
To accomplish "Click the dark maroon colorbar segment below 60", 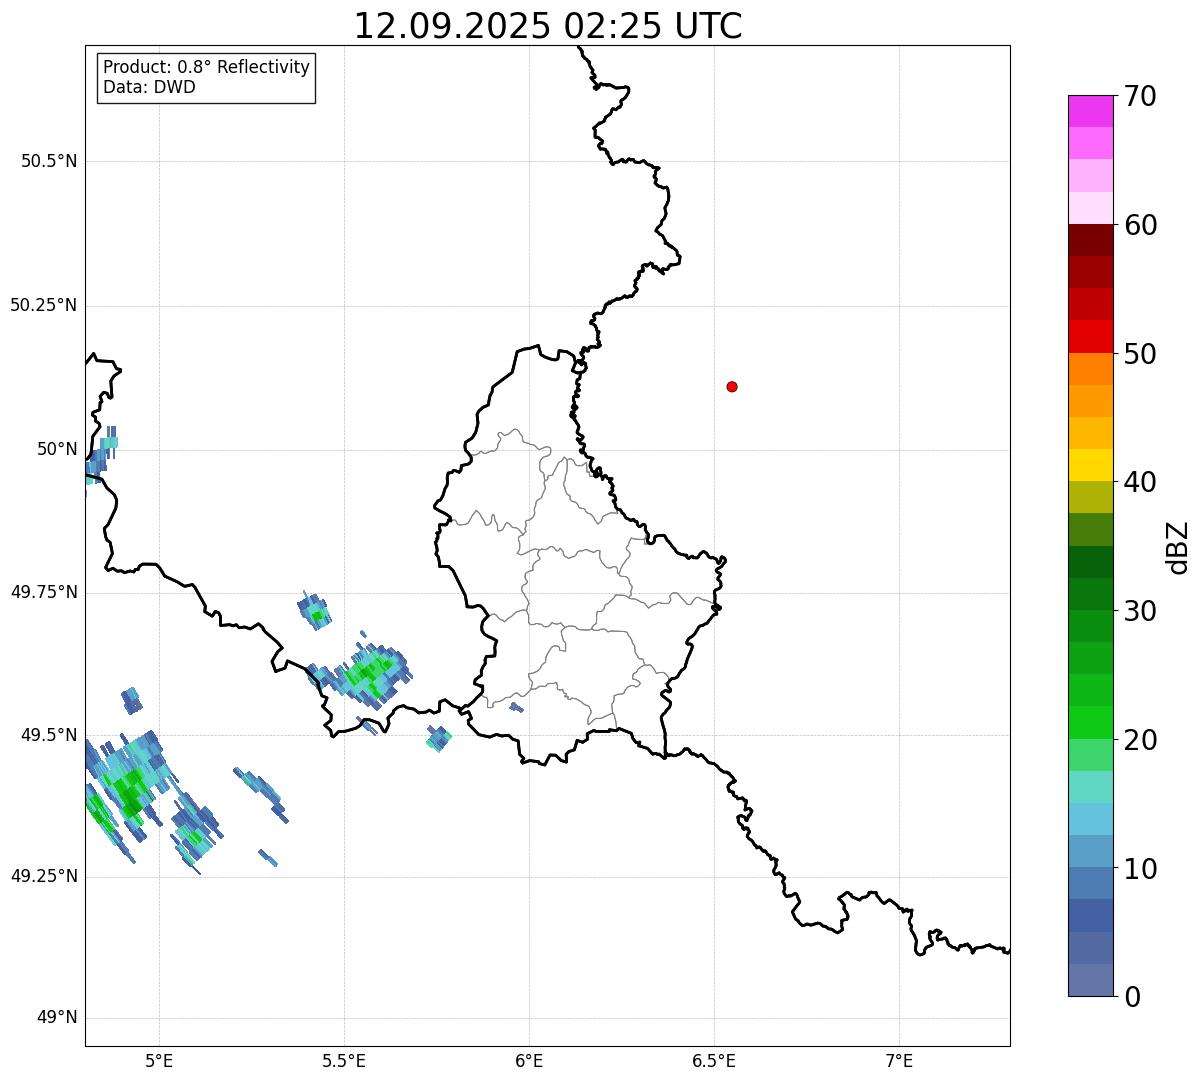I will tap(1090, 240).
